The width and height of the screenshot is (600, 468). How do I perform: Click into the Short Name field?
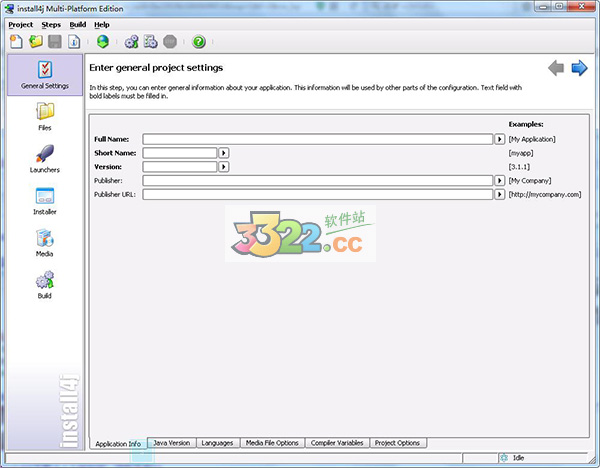point(180,153)
